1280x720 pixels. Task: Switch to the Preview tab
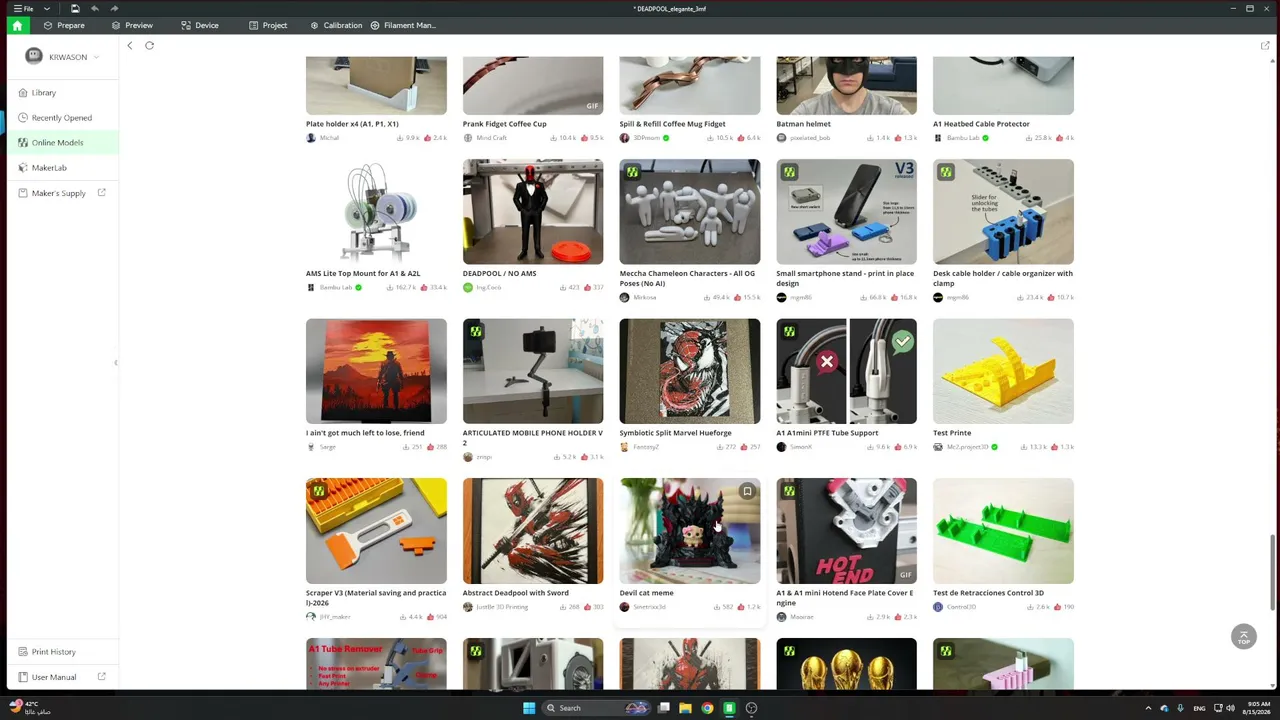(132, 25)
